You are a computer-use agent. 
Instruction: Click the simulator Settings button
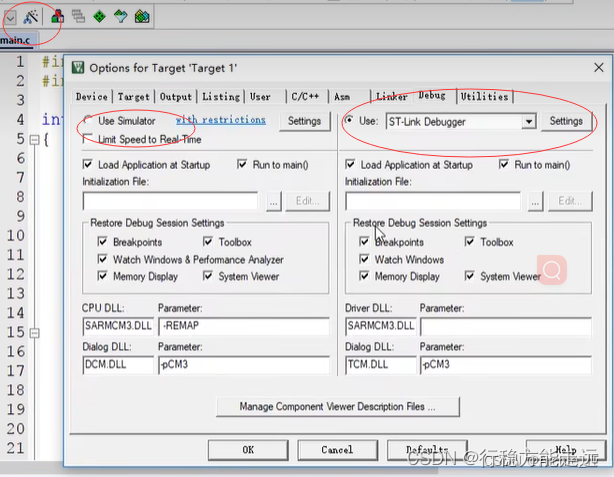click(304, 121)
